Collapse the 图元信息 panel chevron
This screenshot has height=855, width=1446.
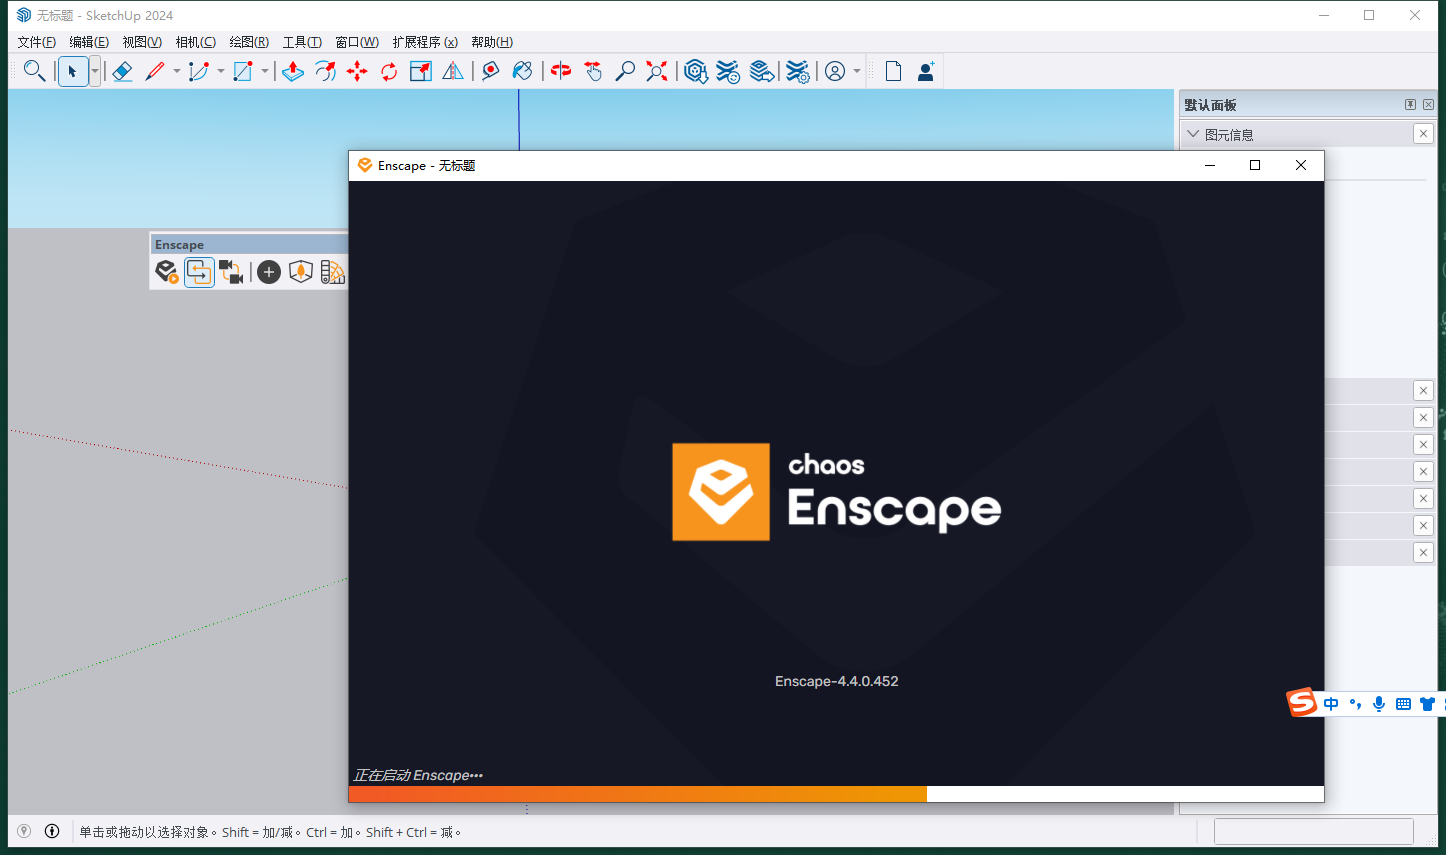(1193, 134)
